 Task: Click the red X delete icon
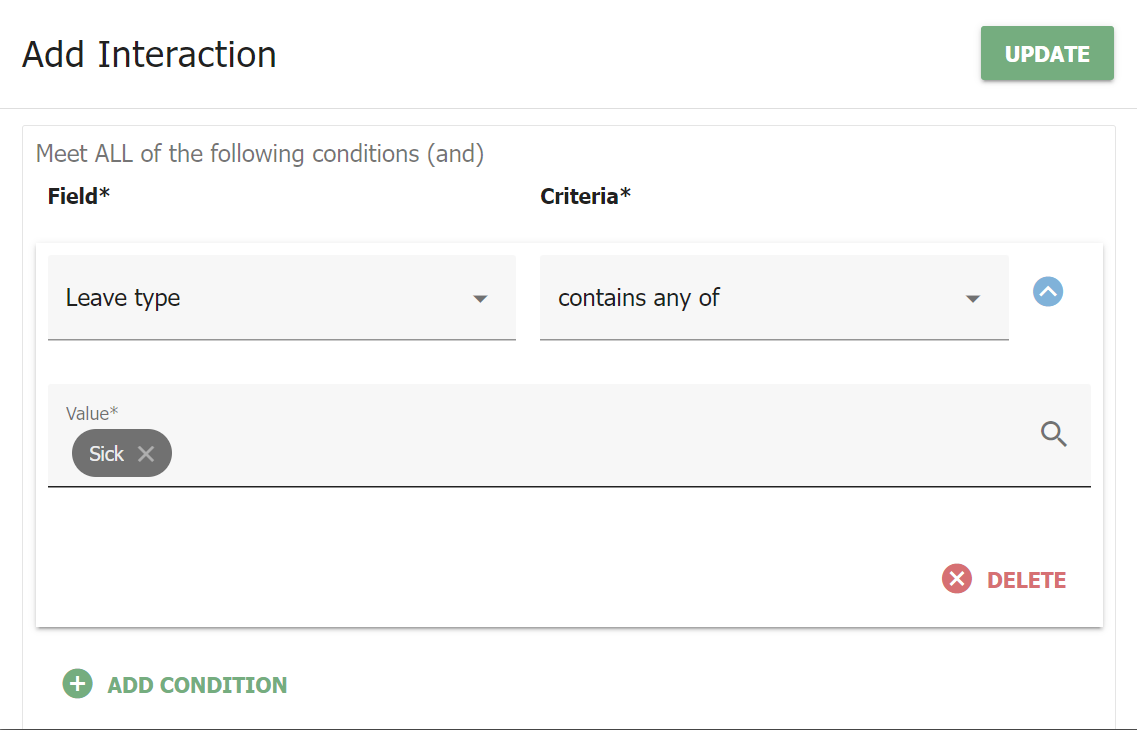[957, 579]
